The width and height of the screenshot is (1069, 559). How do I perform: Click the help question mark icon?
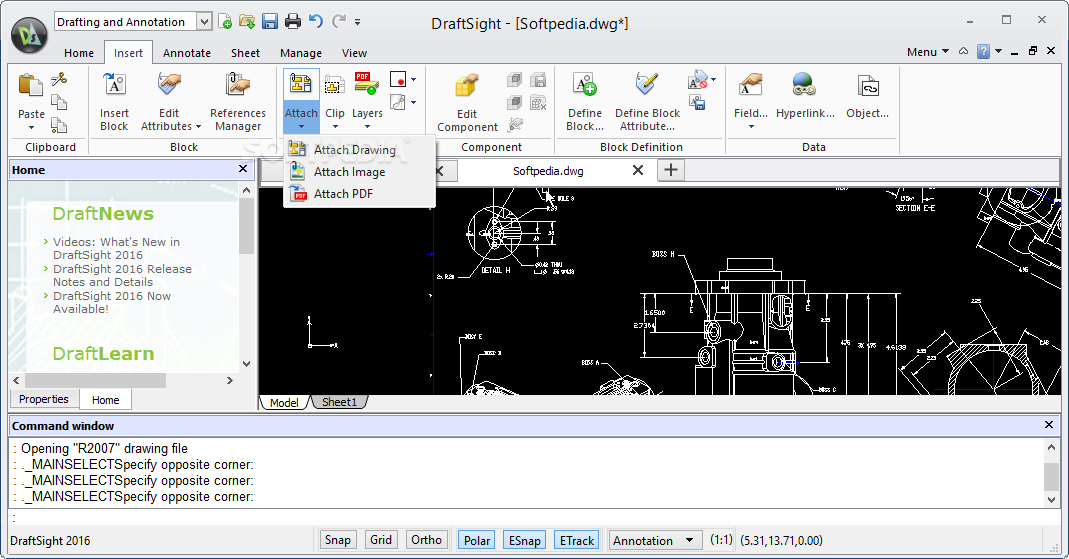pos(983,52)
